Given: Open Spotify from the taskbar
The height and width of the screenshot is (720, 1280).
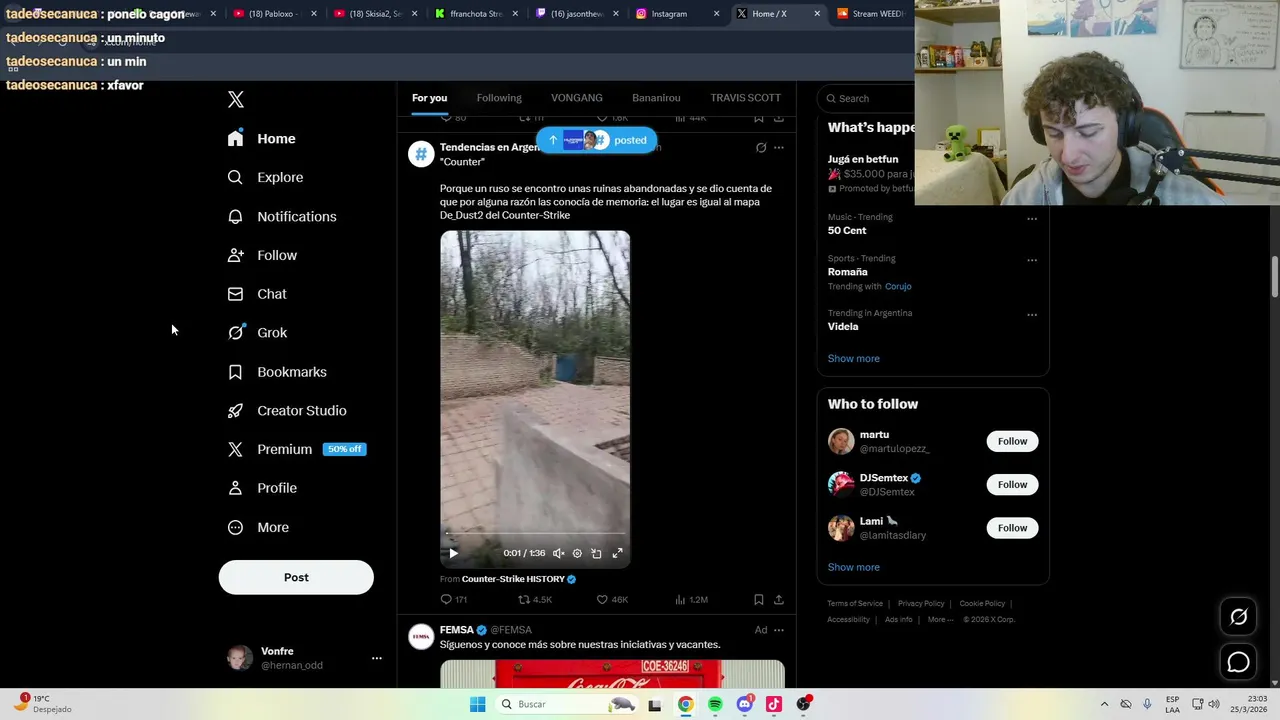Looking at the screenshot, I should pyautogui.click(x=715, y=704).
